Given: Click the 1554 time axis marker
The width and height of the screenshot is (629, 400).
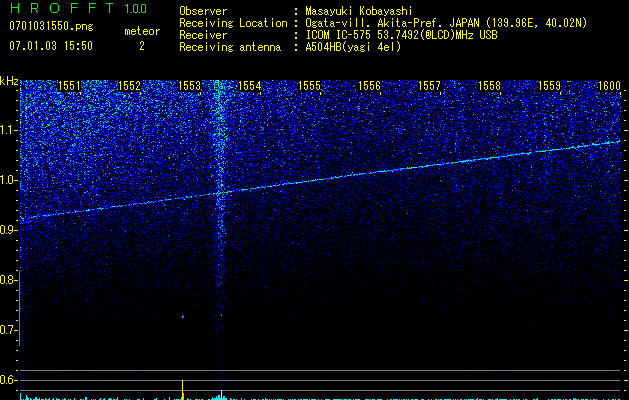Looking at the screenshot, I should [x=250, y=85].
